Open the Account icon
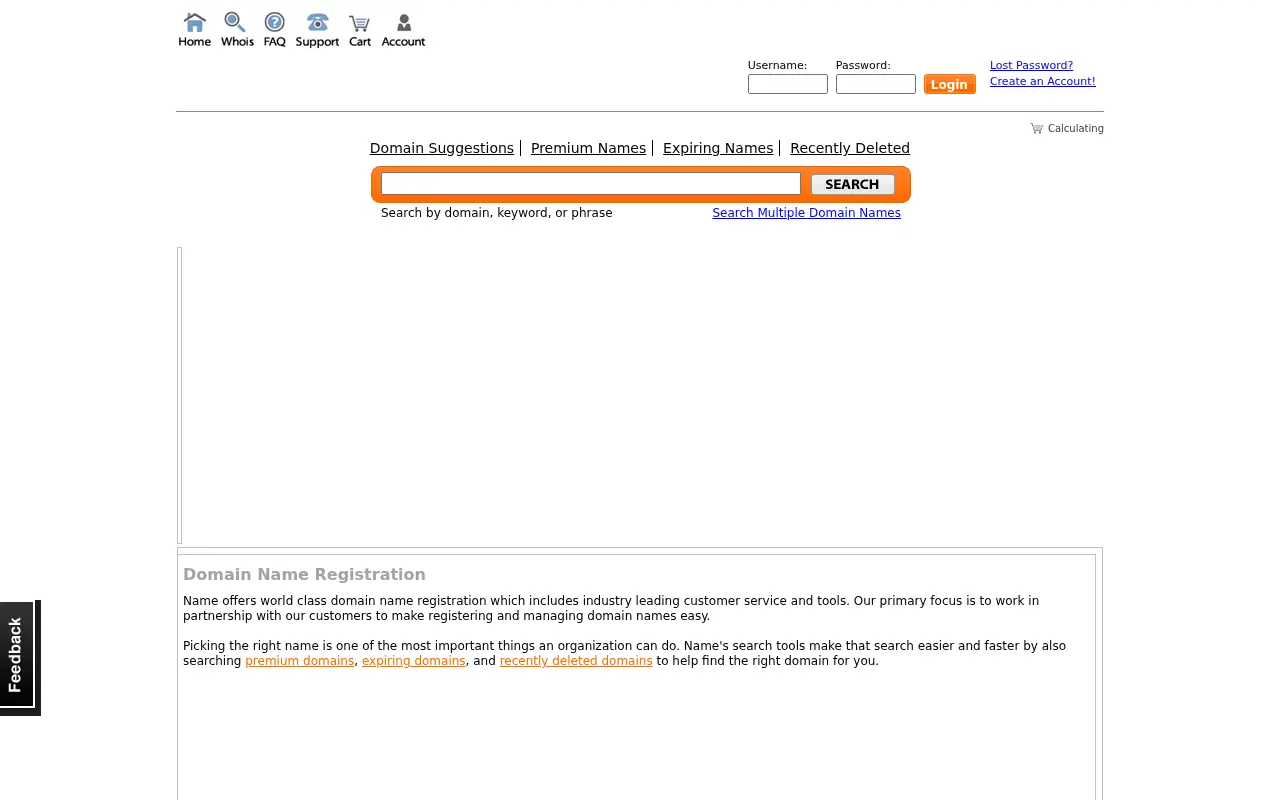The image size is (1280, 800). point(403,30)
